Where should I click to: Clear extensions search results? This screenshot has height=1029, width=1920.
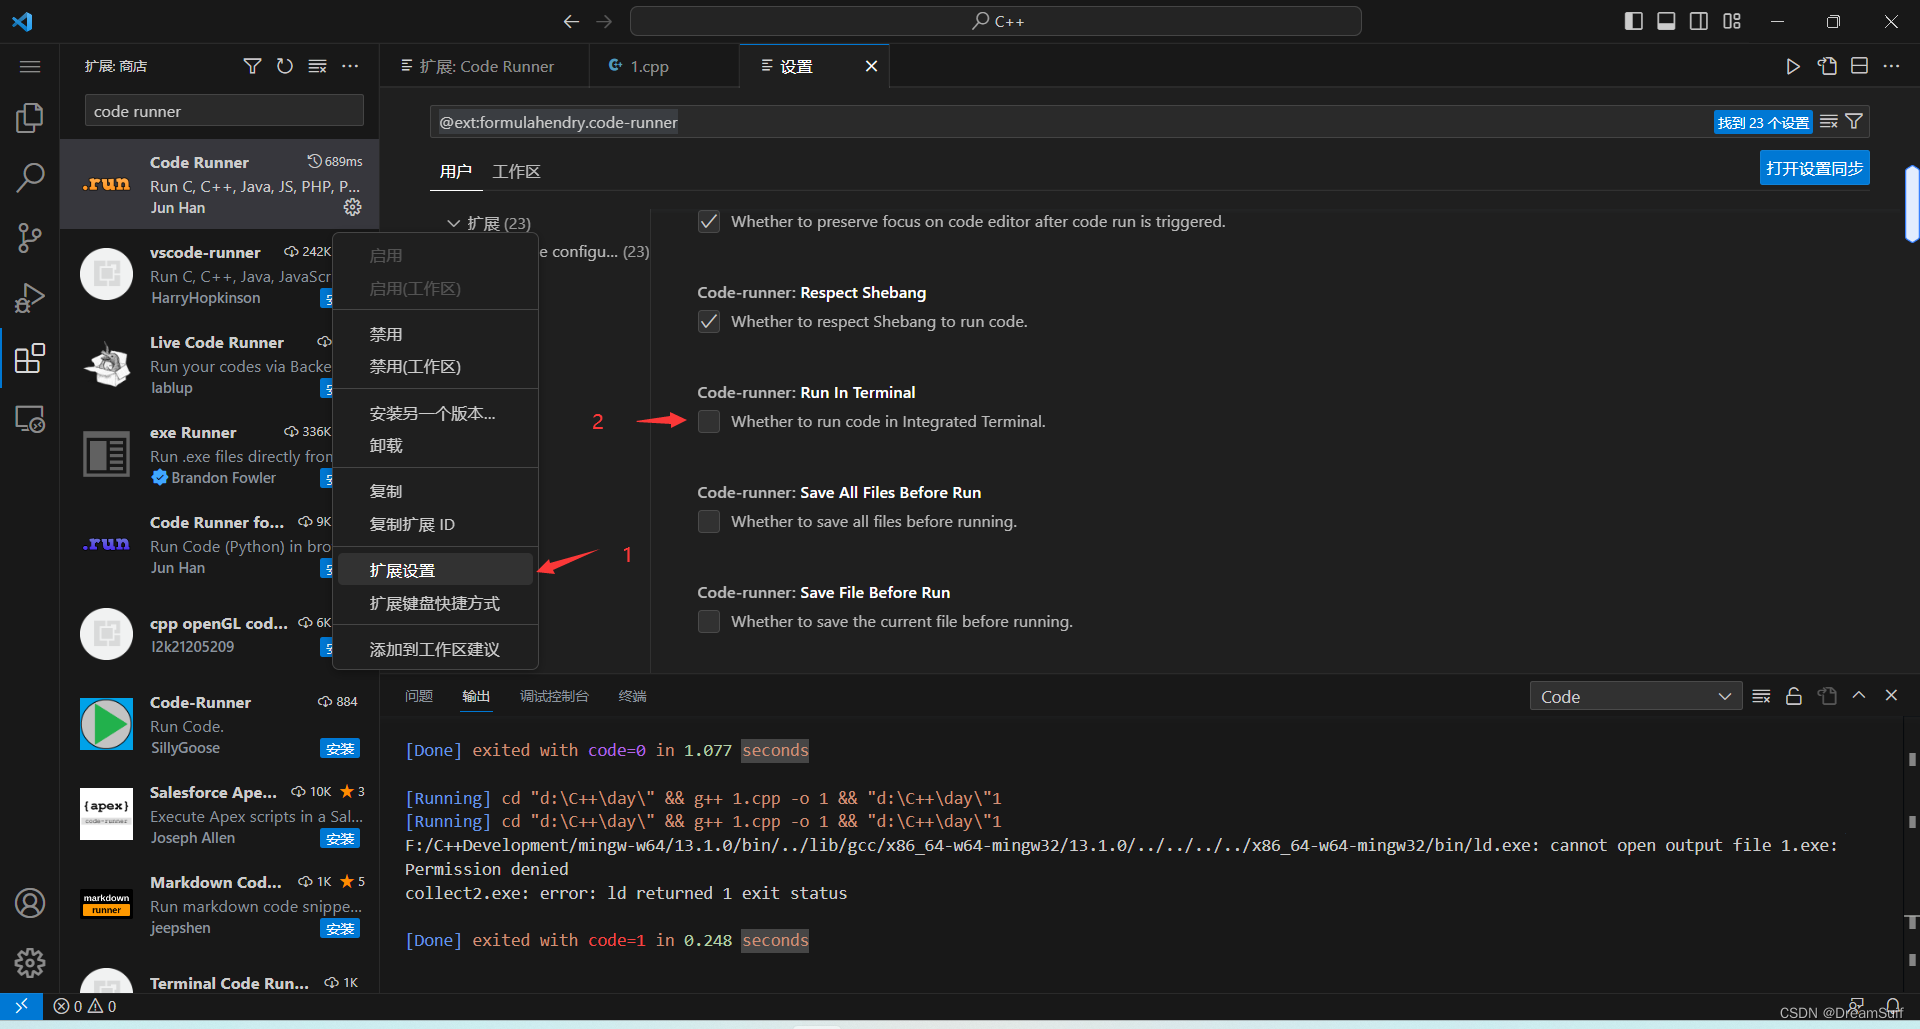[317, 66]
